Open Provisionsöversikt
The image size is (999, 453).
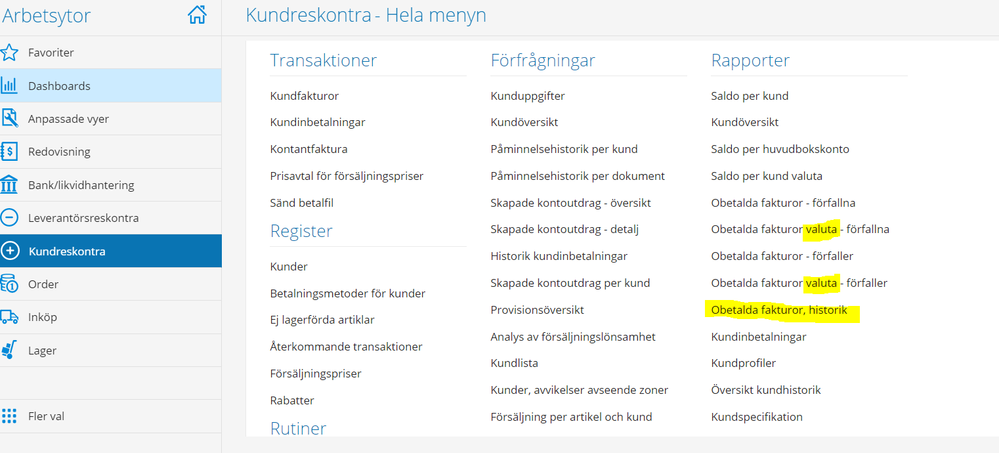(537, 310)
